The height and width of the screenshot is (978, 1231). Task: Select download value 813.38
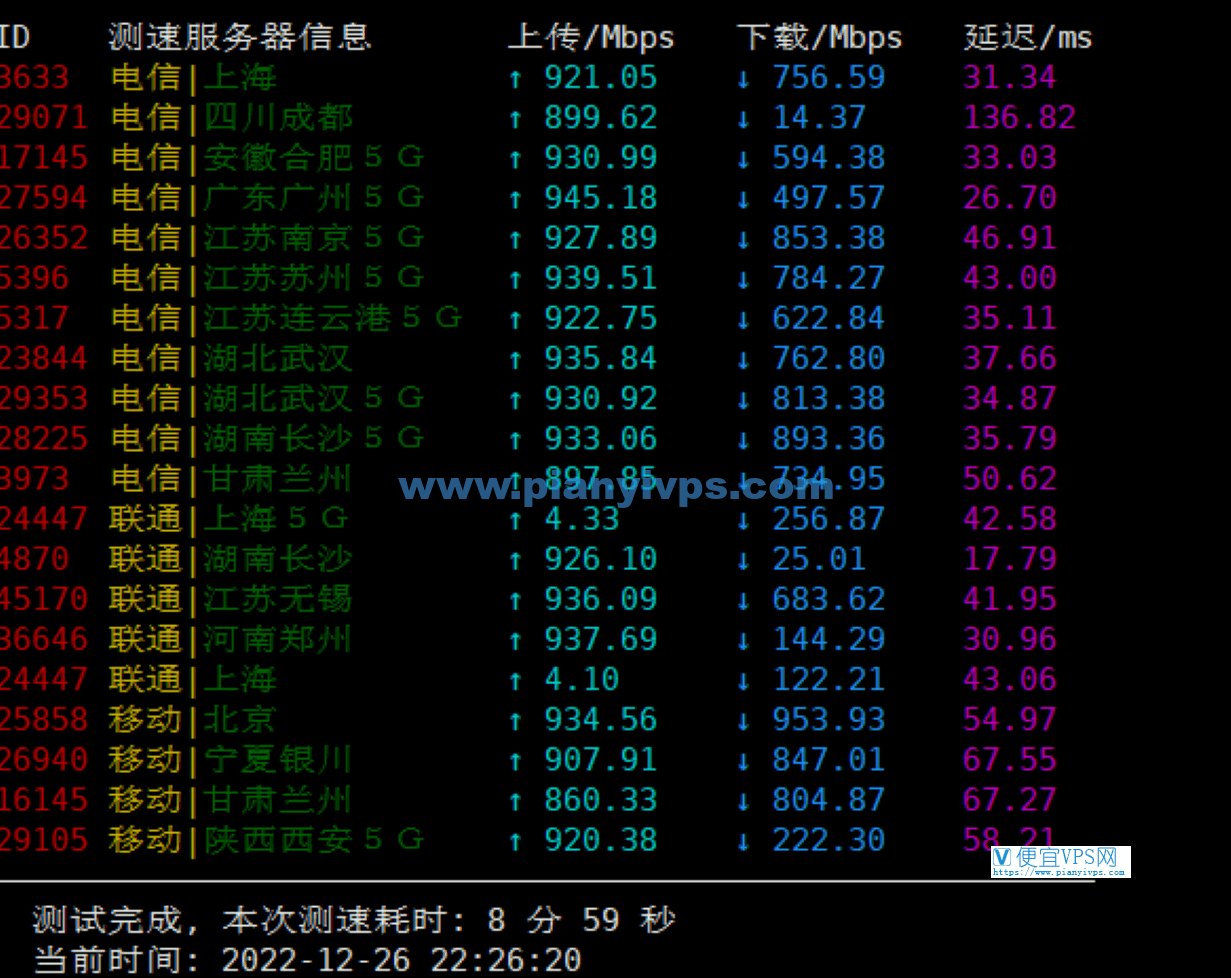click(829, 398)
